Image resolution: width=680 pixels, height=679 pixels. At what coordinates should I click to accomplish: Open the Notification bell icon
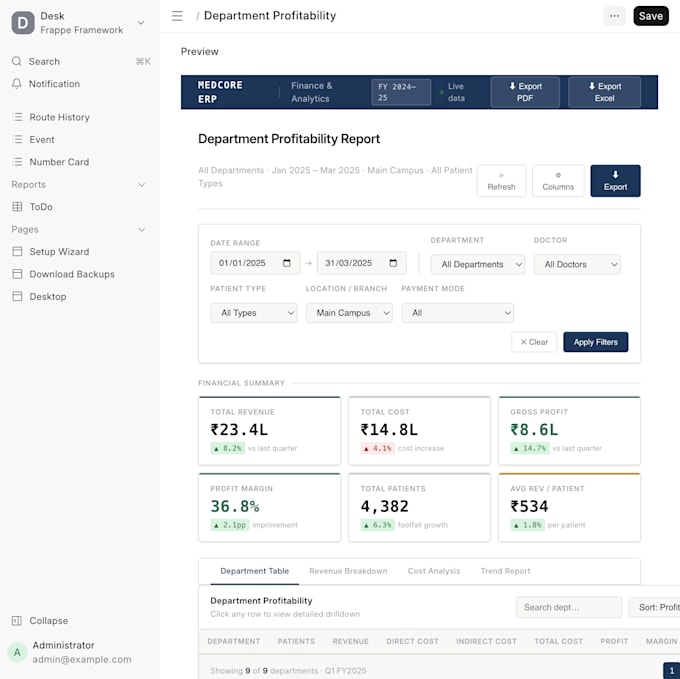coord(16,84)
